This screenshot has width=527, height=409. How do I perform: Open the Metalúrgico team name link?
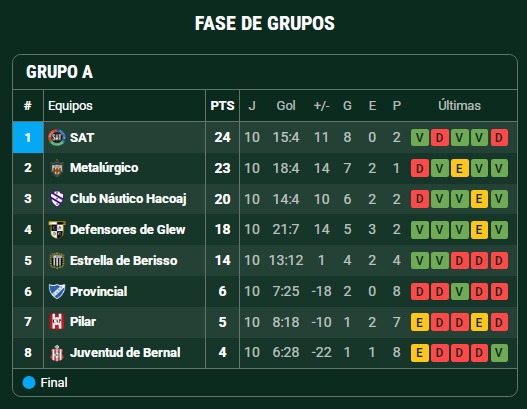[x=104, y=168]
